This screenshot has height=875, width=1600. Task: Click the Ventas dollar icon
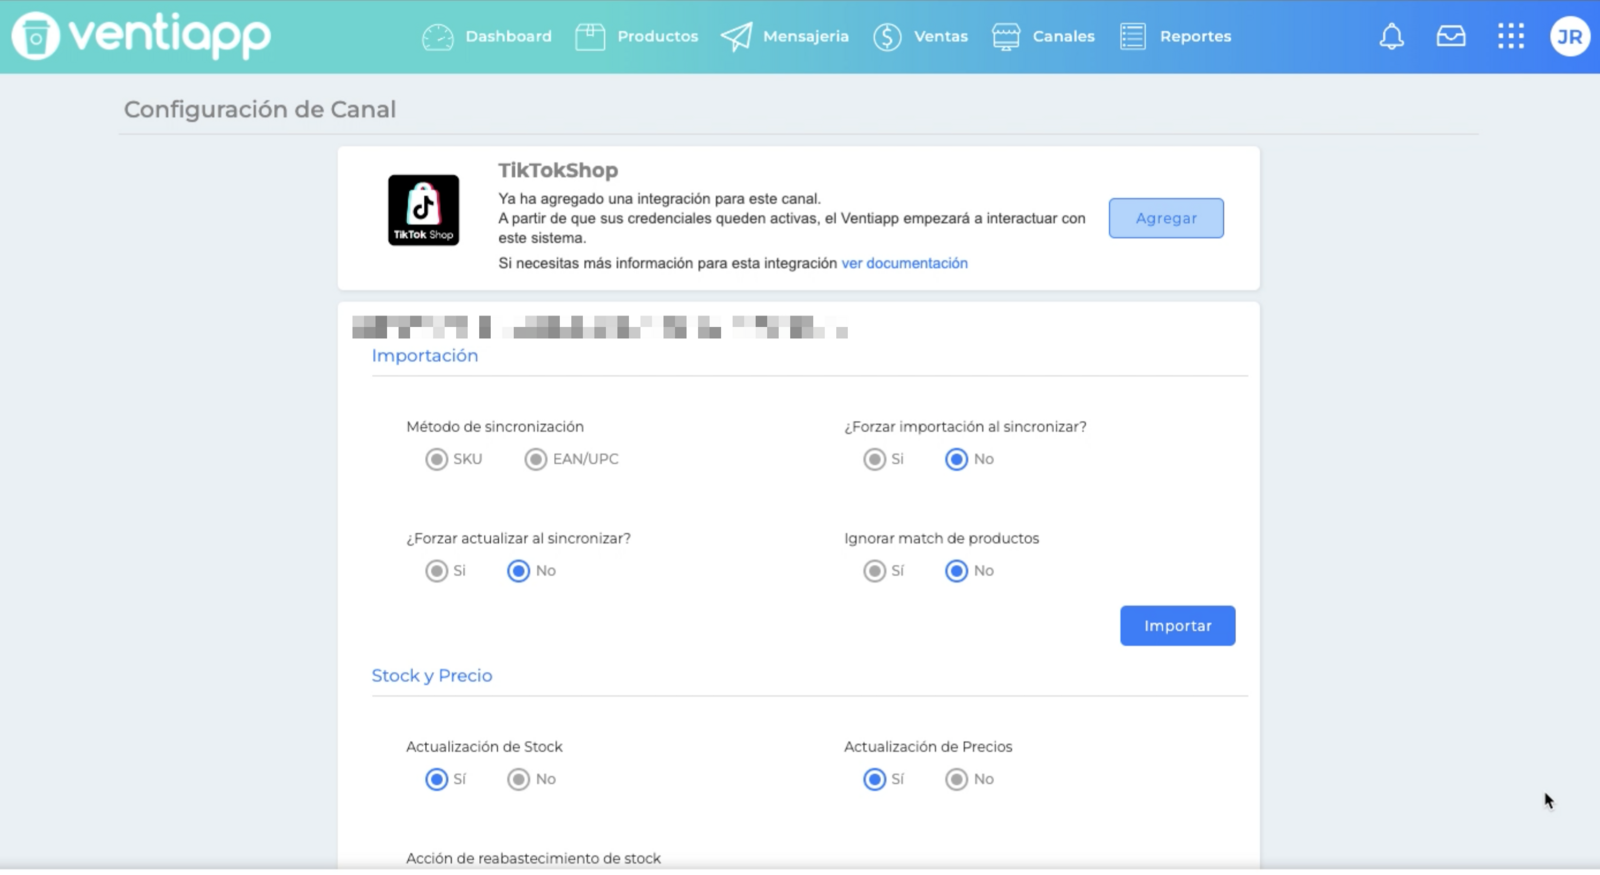[887, 37]
